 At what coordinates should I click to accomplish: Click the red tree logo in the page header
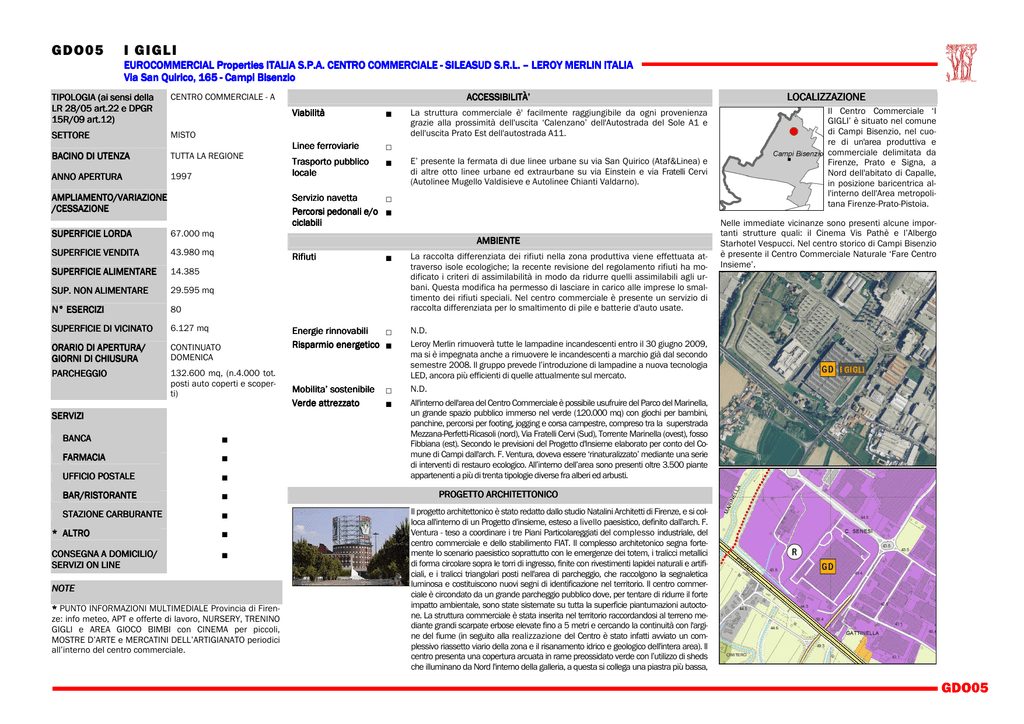961,63
